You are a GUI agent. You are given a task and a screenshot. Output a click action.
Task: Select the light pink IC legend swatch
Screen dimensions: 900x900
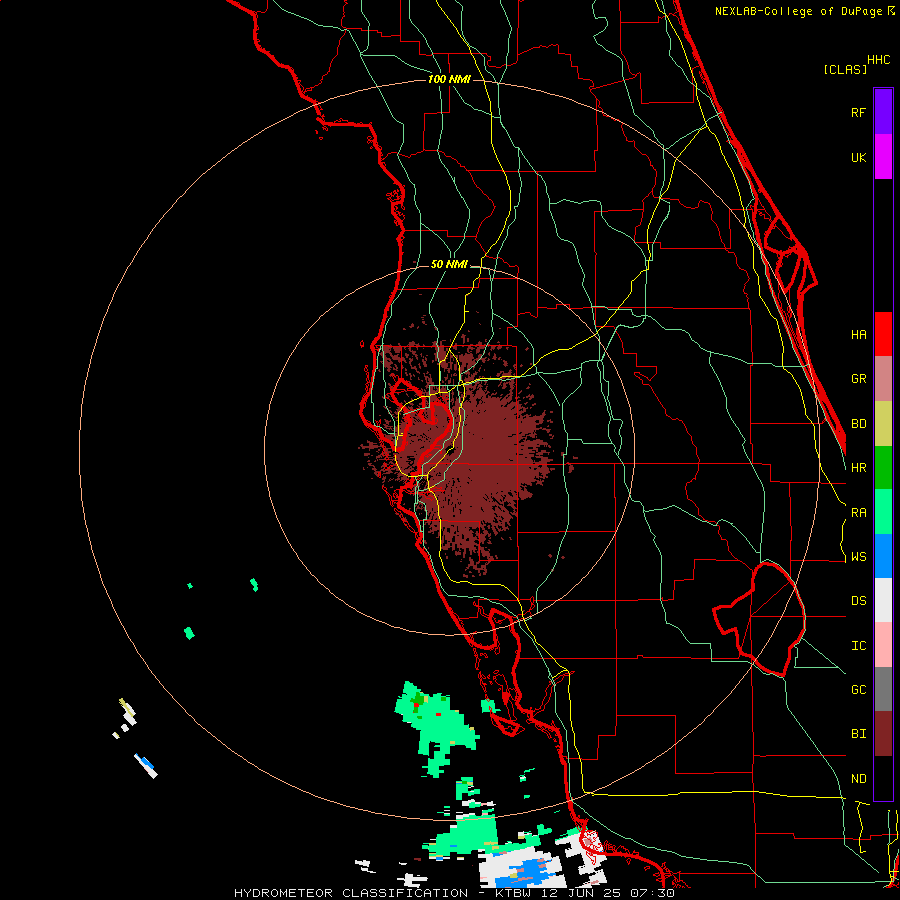click(883, 645)
